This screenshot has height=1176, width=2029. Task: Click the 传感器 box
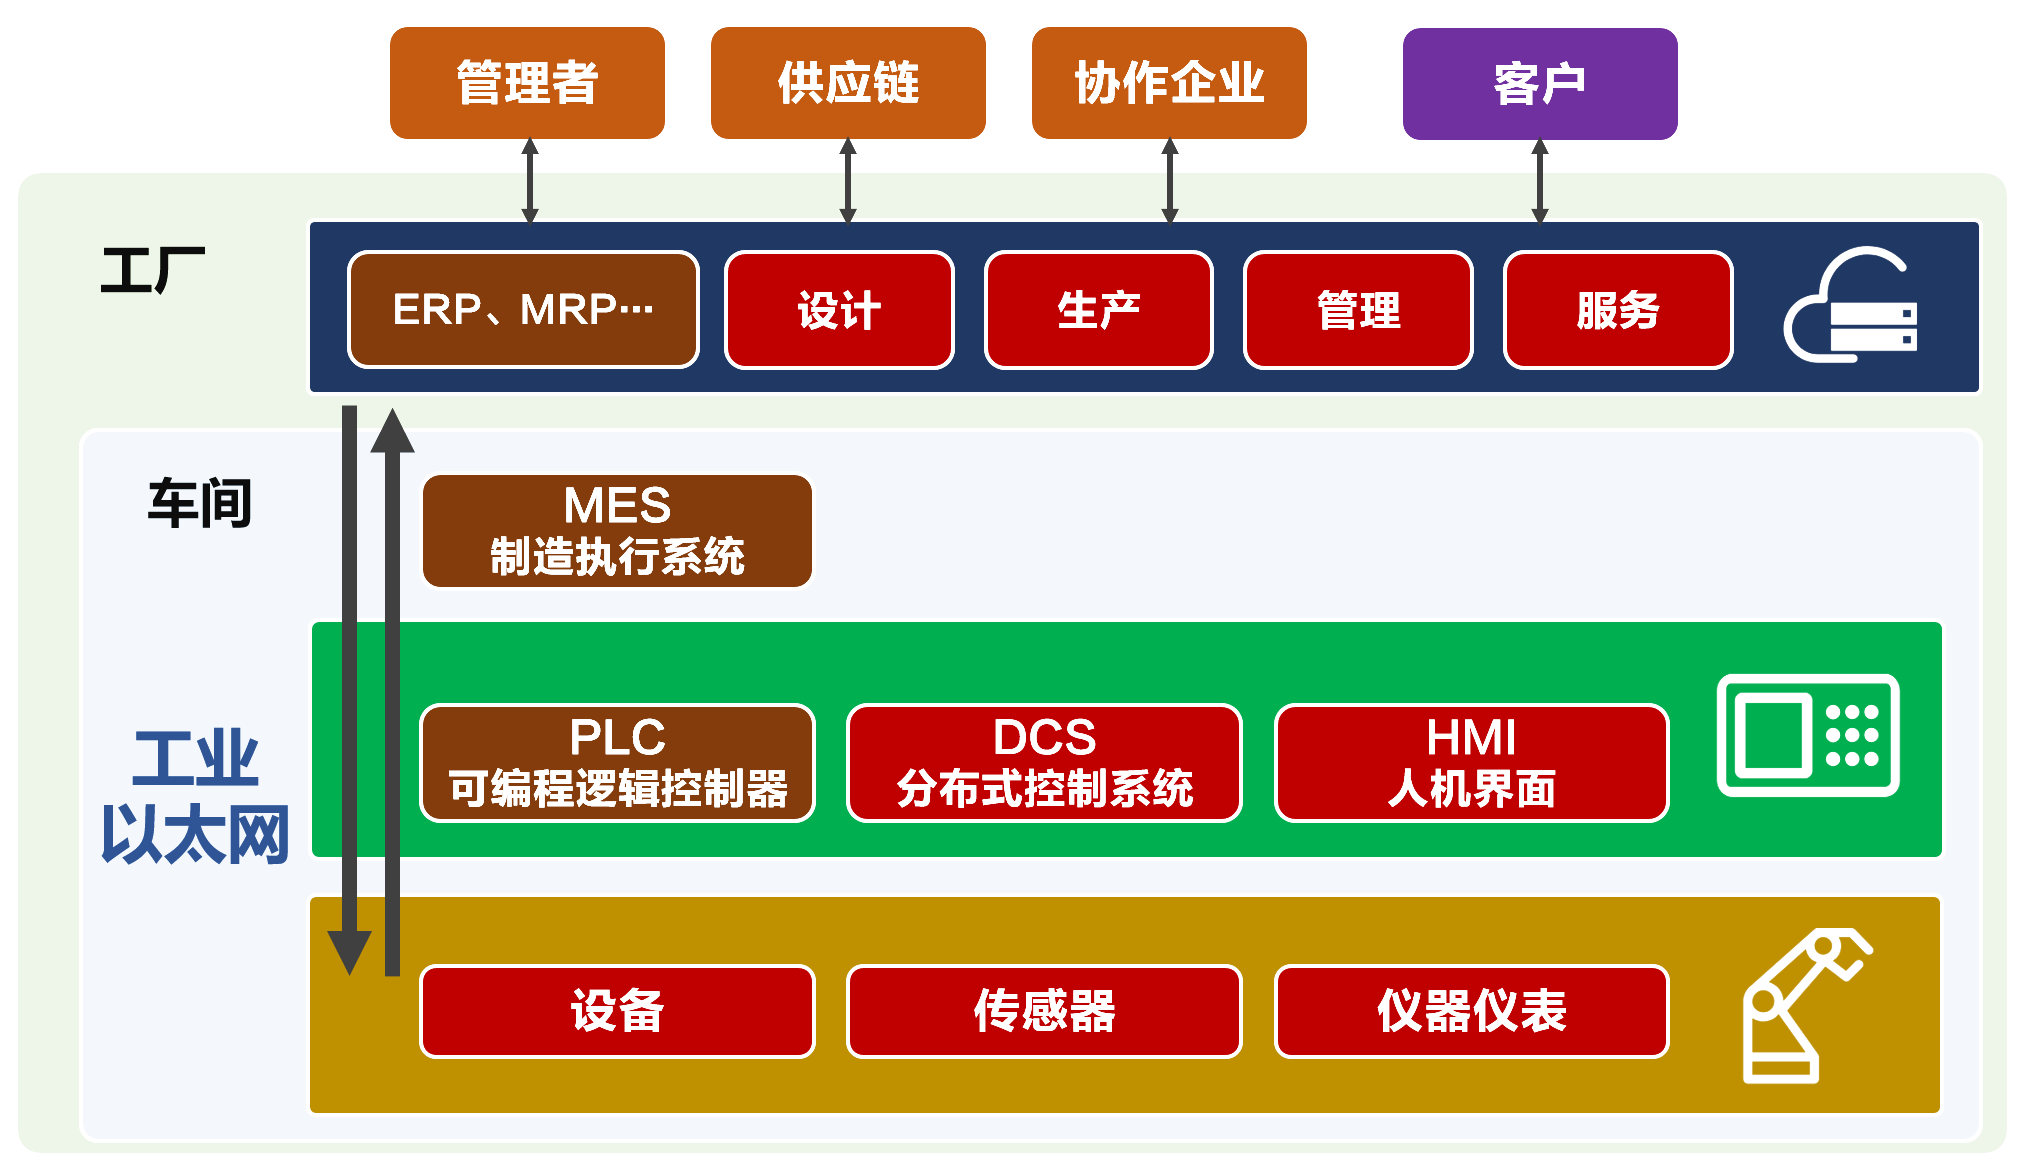click(1044, 1011)
